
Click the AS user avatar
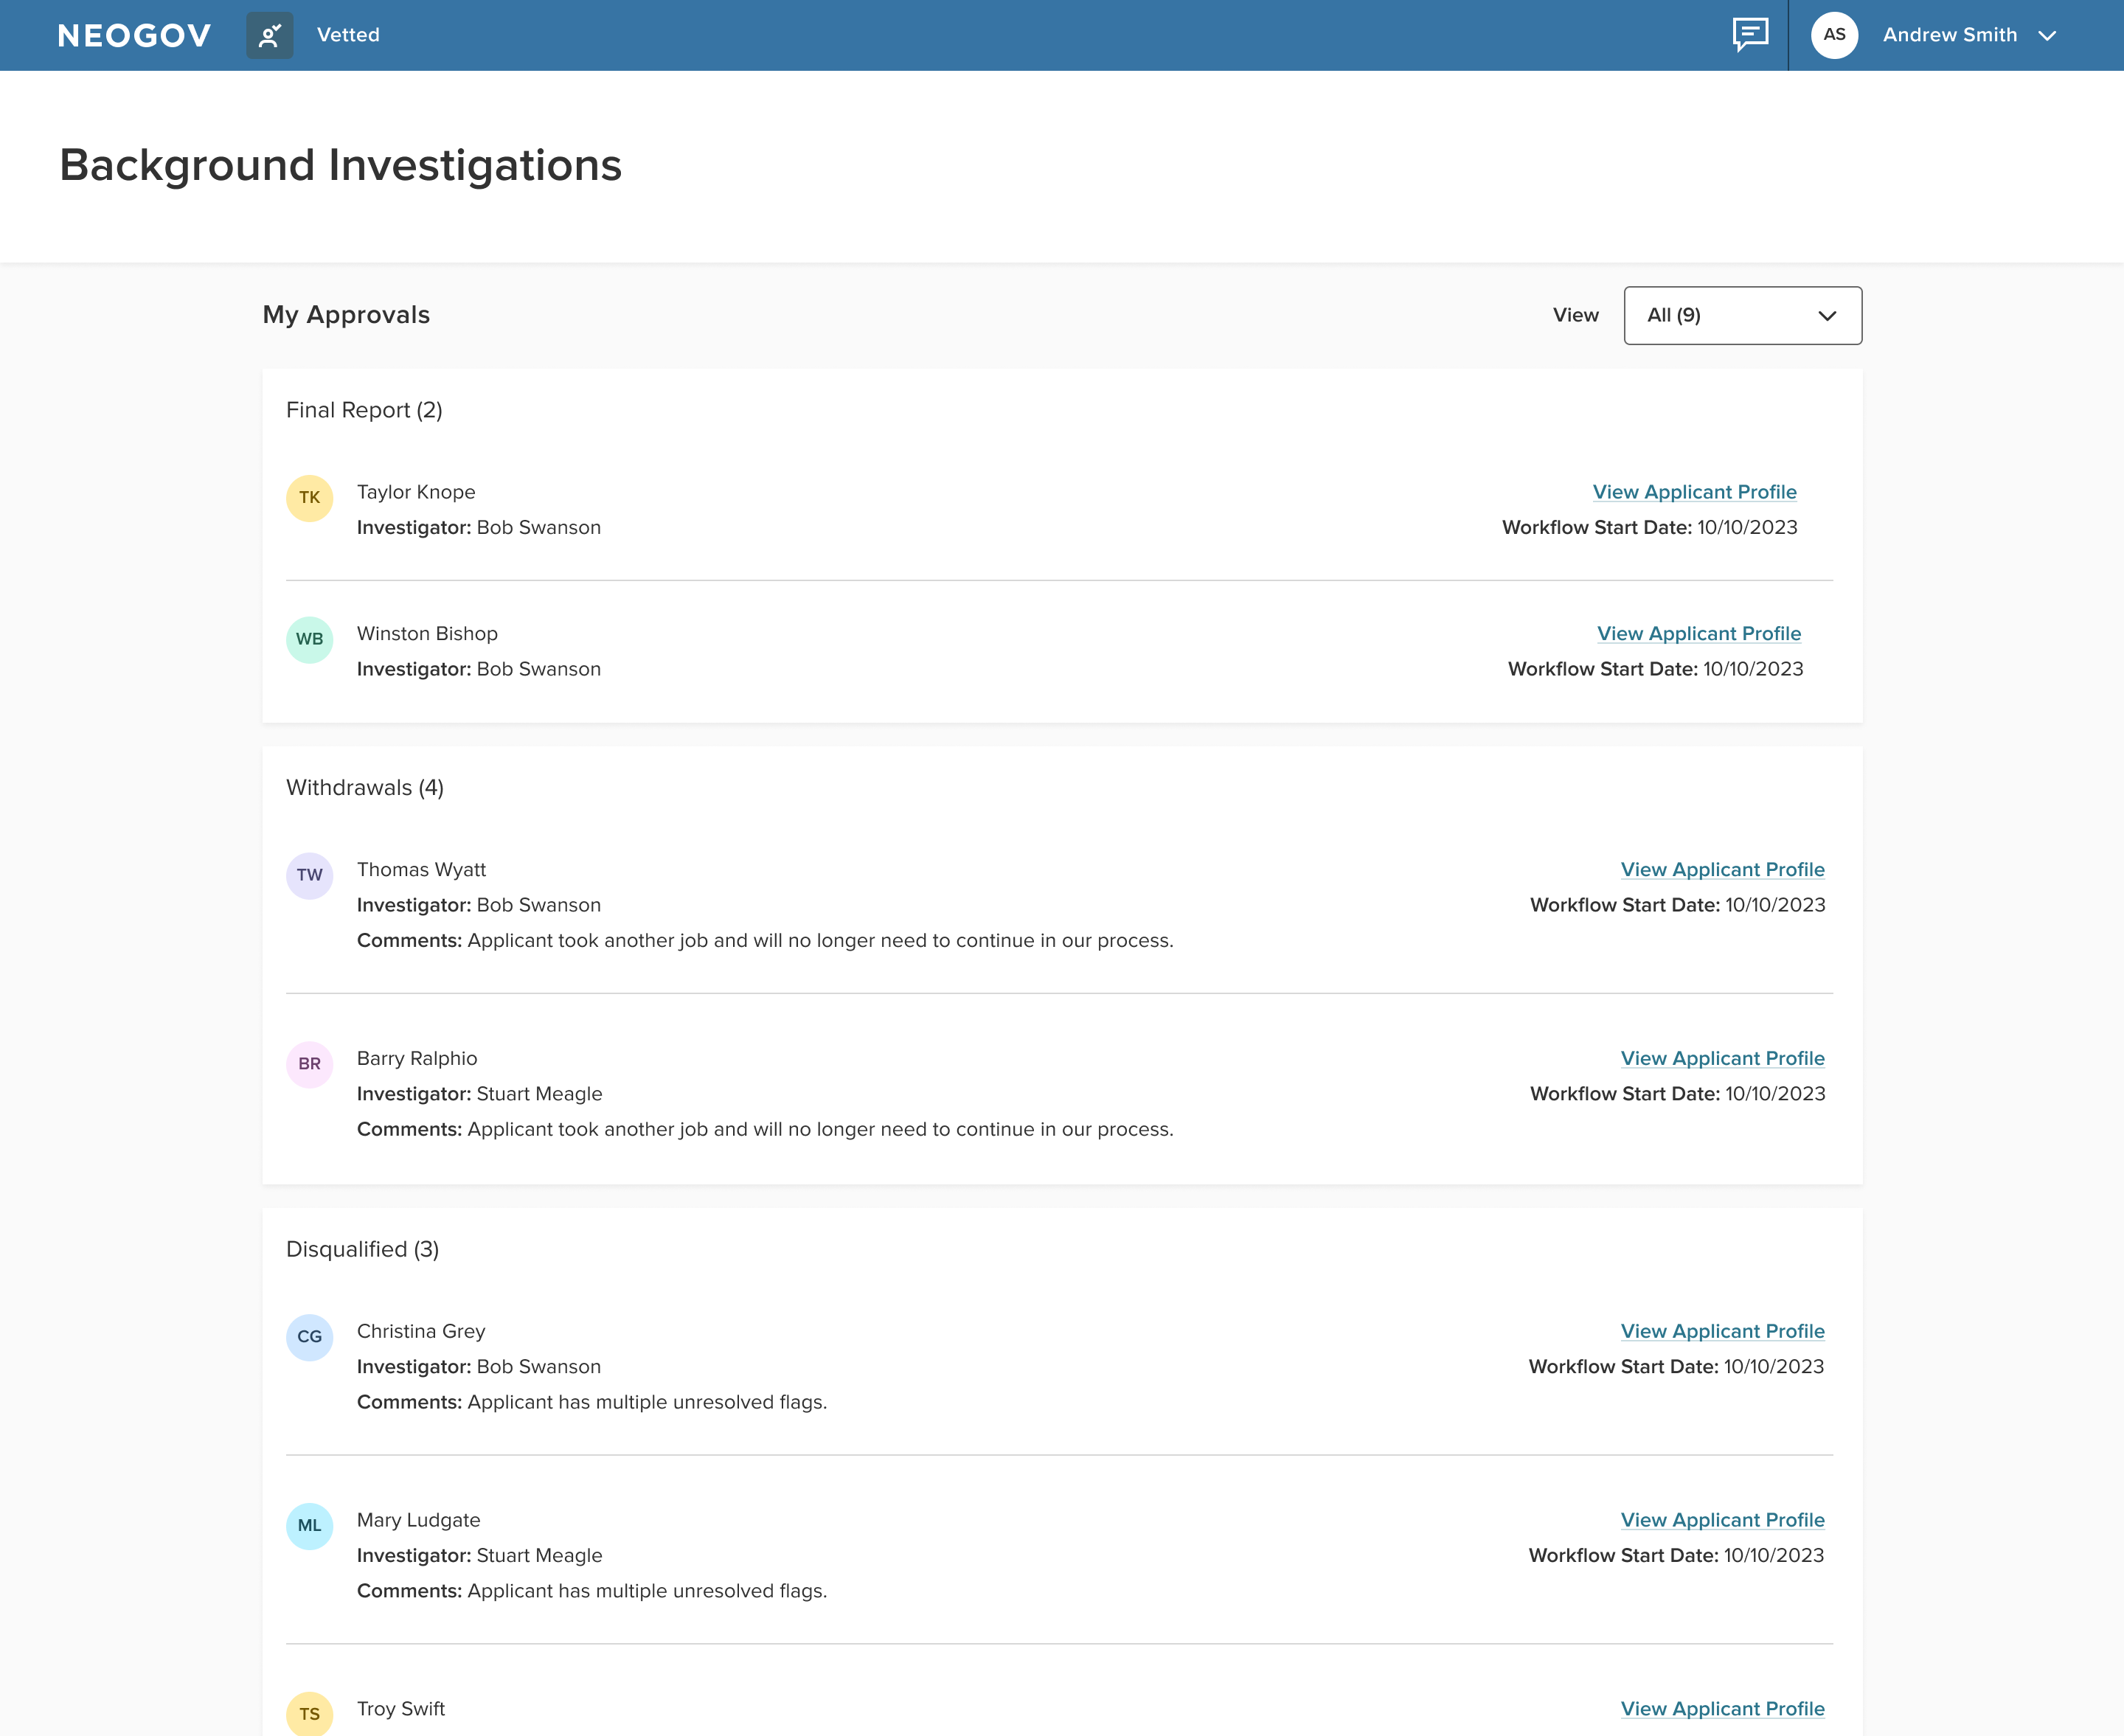click(x=1834, y=35)
